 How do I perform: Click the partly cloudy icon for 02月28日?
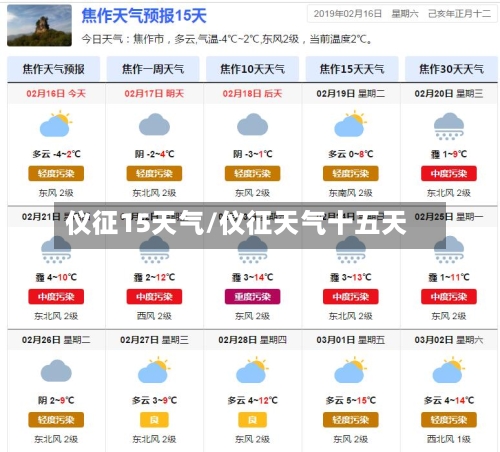252,370
